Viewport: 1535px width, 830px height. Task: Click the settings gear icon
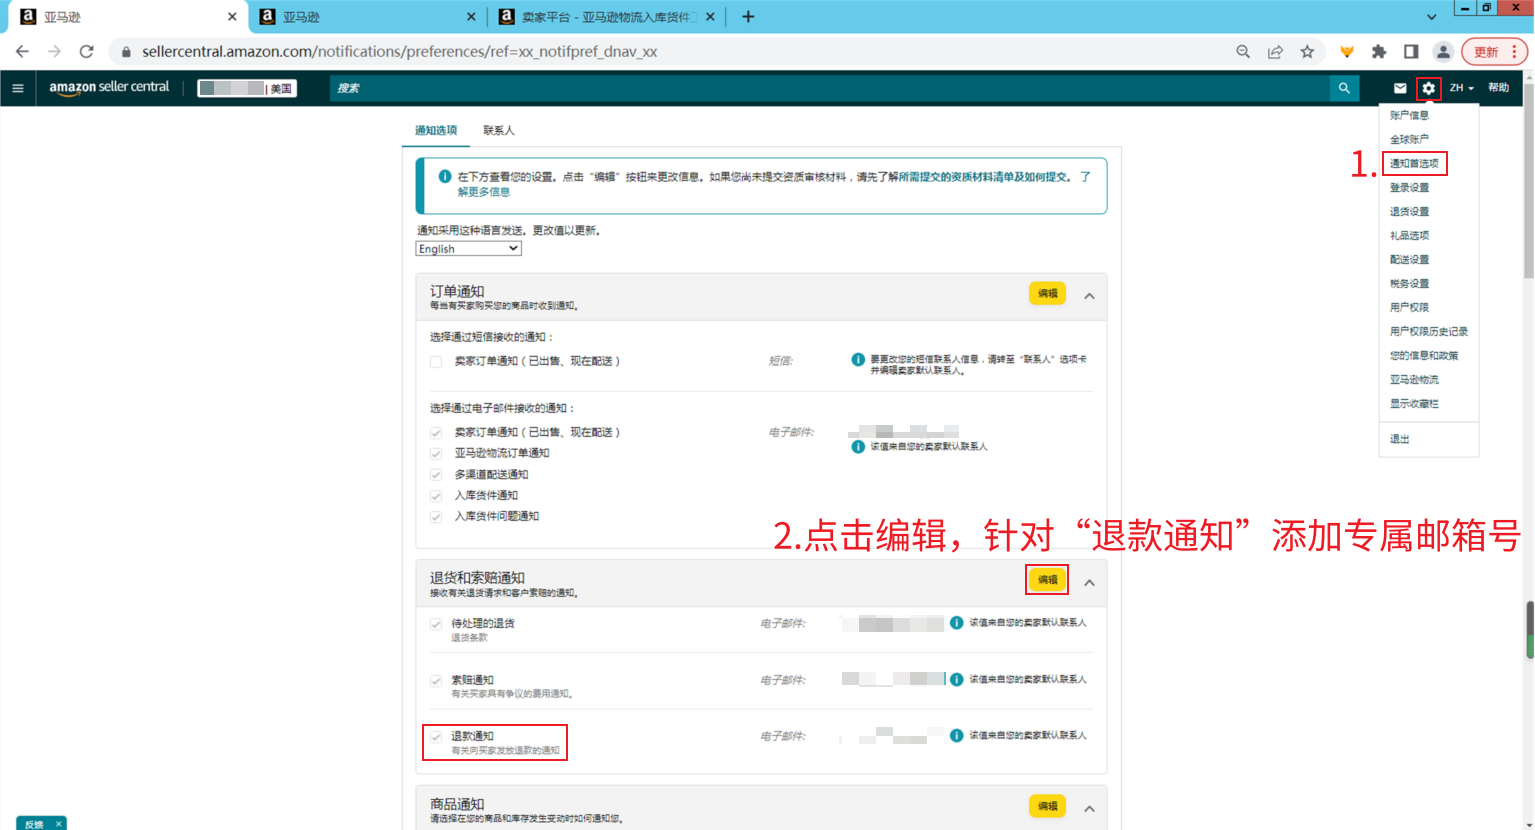(x=1429, y=88)
